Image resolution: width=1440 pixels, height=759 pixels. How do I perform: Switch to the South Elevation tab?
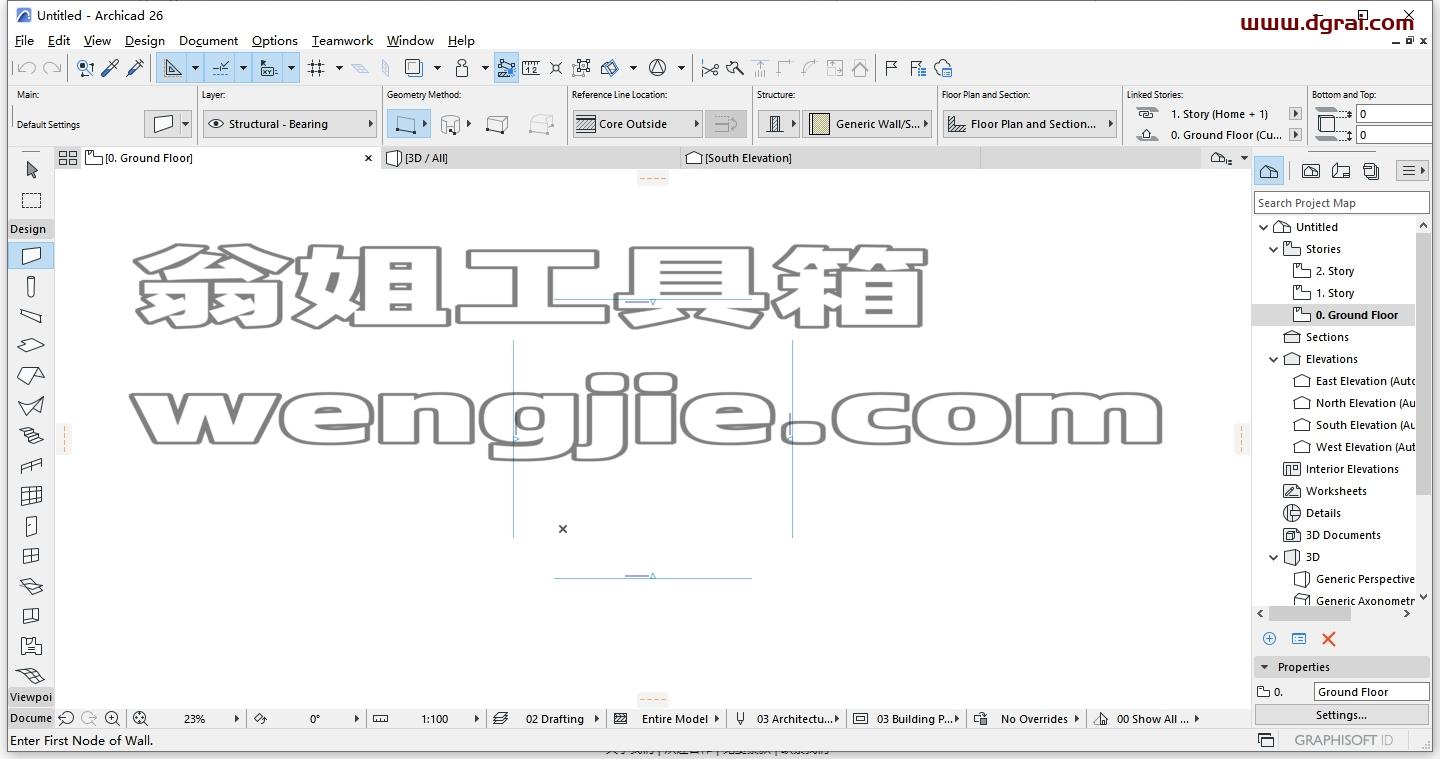(x=830, y=158)
